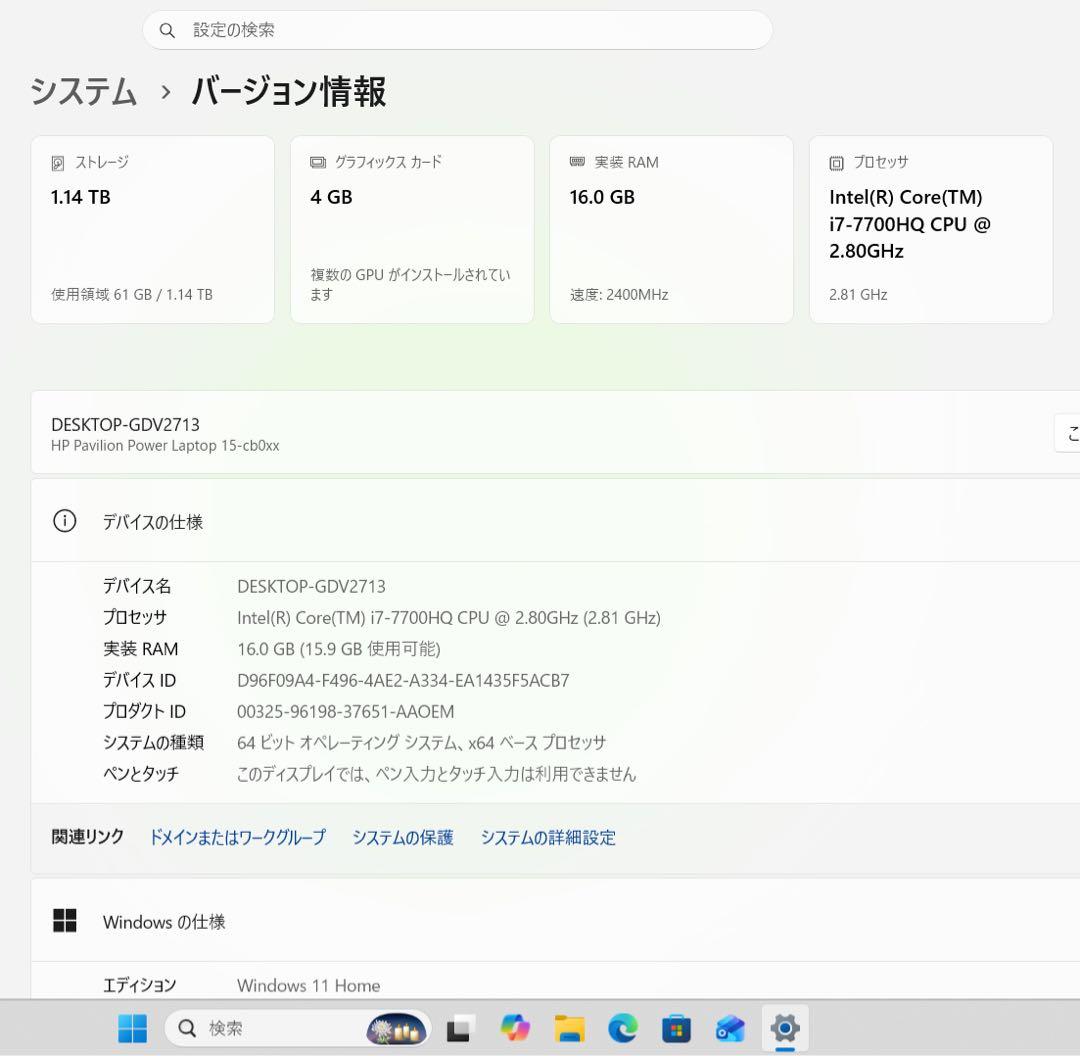The image size is (1080, 1056).
Task: Open the ストレージ 1.14 TB card
Action: [x=153, y=229]
